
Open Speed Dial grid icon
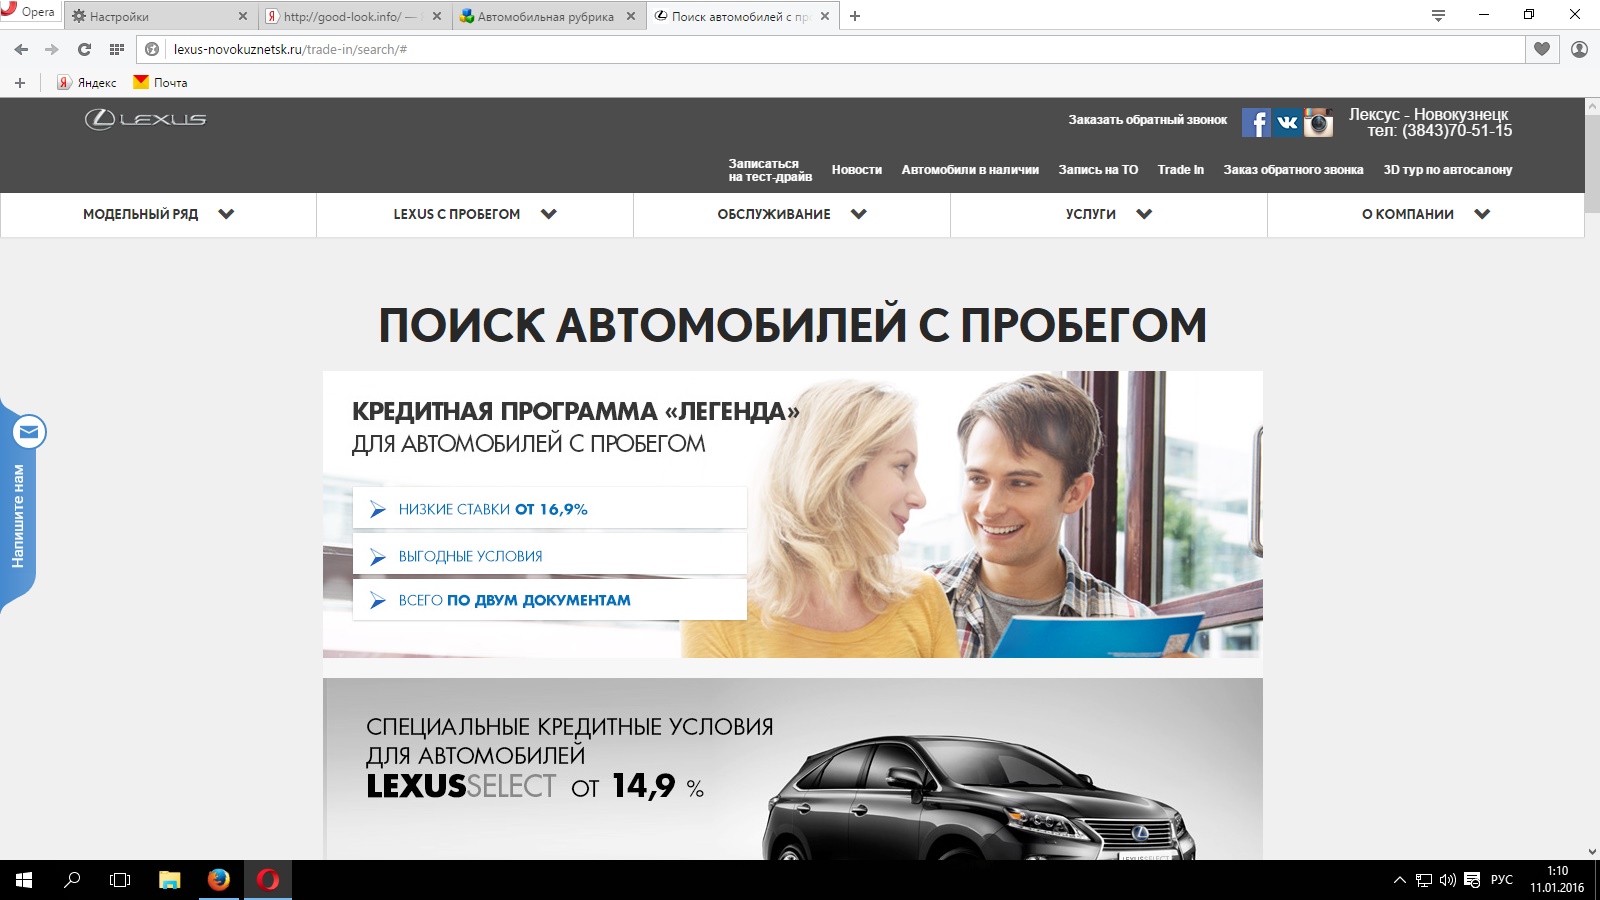(116, 49)
